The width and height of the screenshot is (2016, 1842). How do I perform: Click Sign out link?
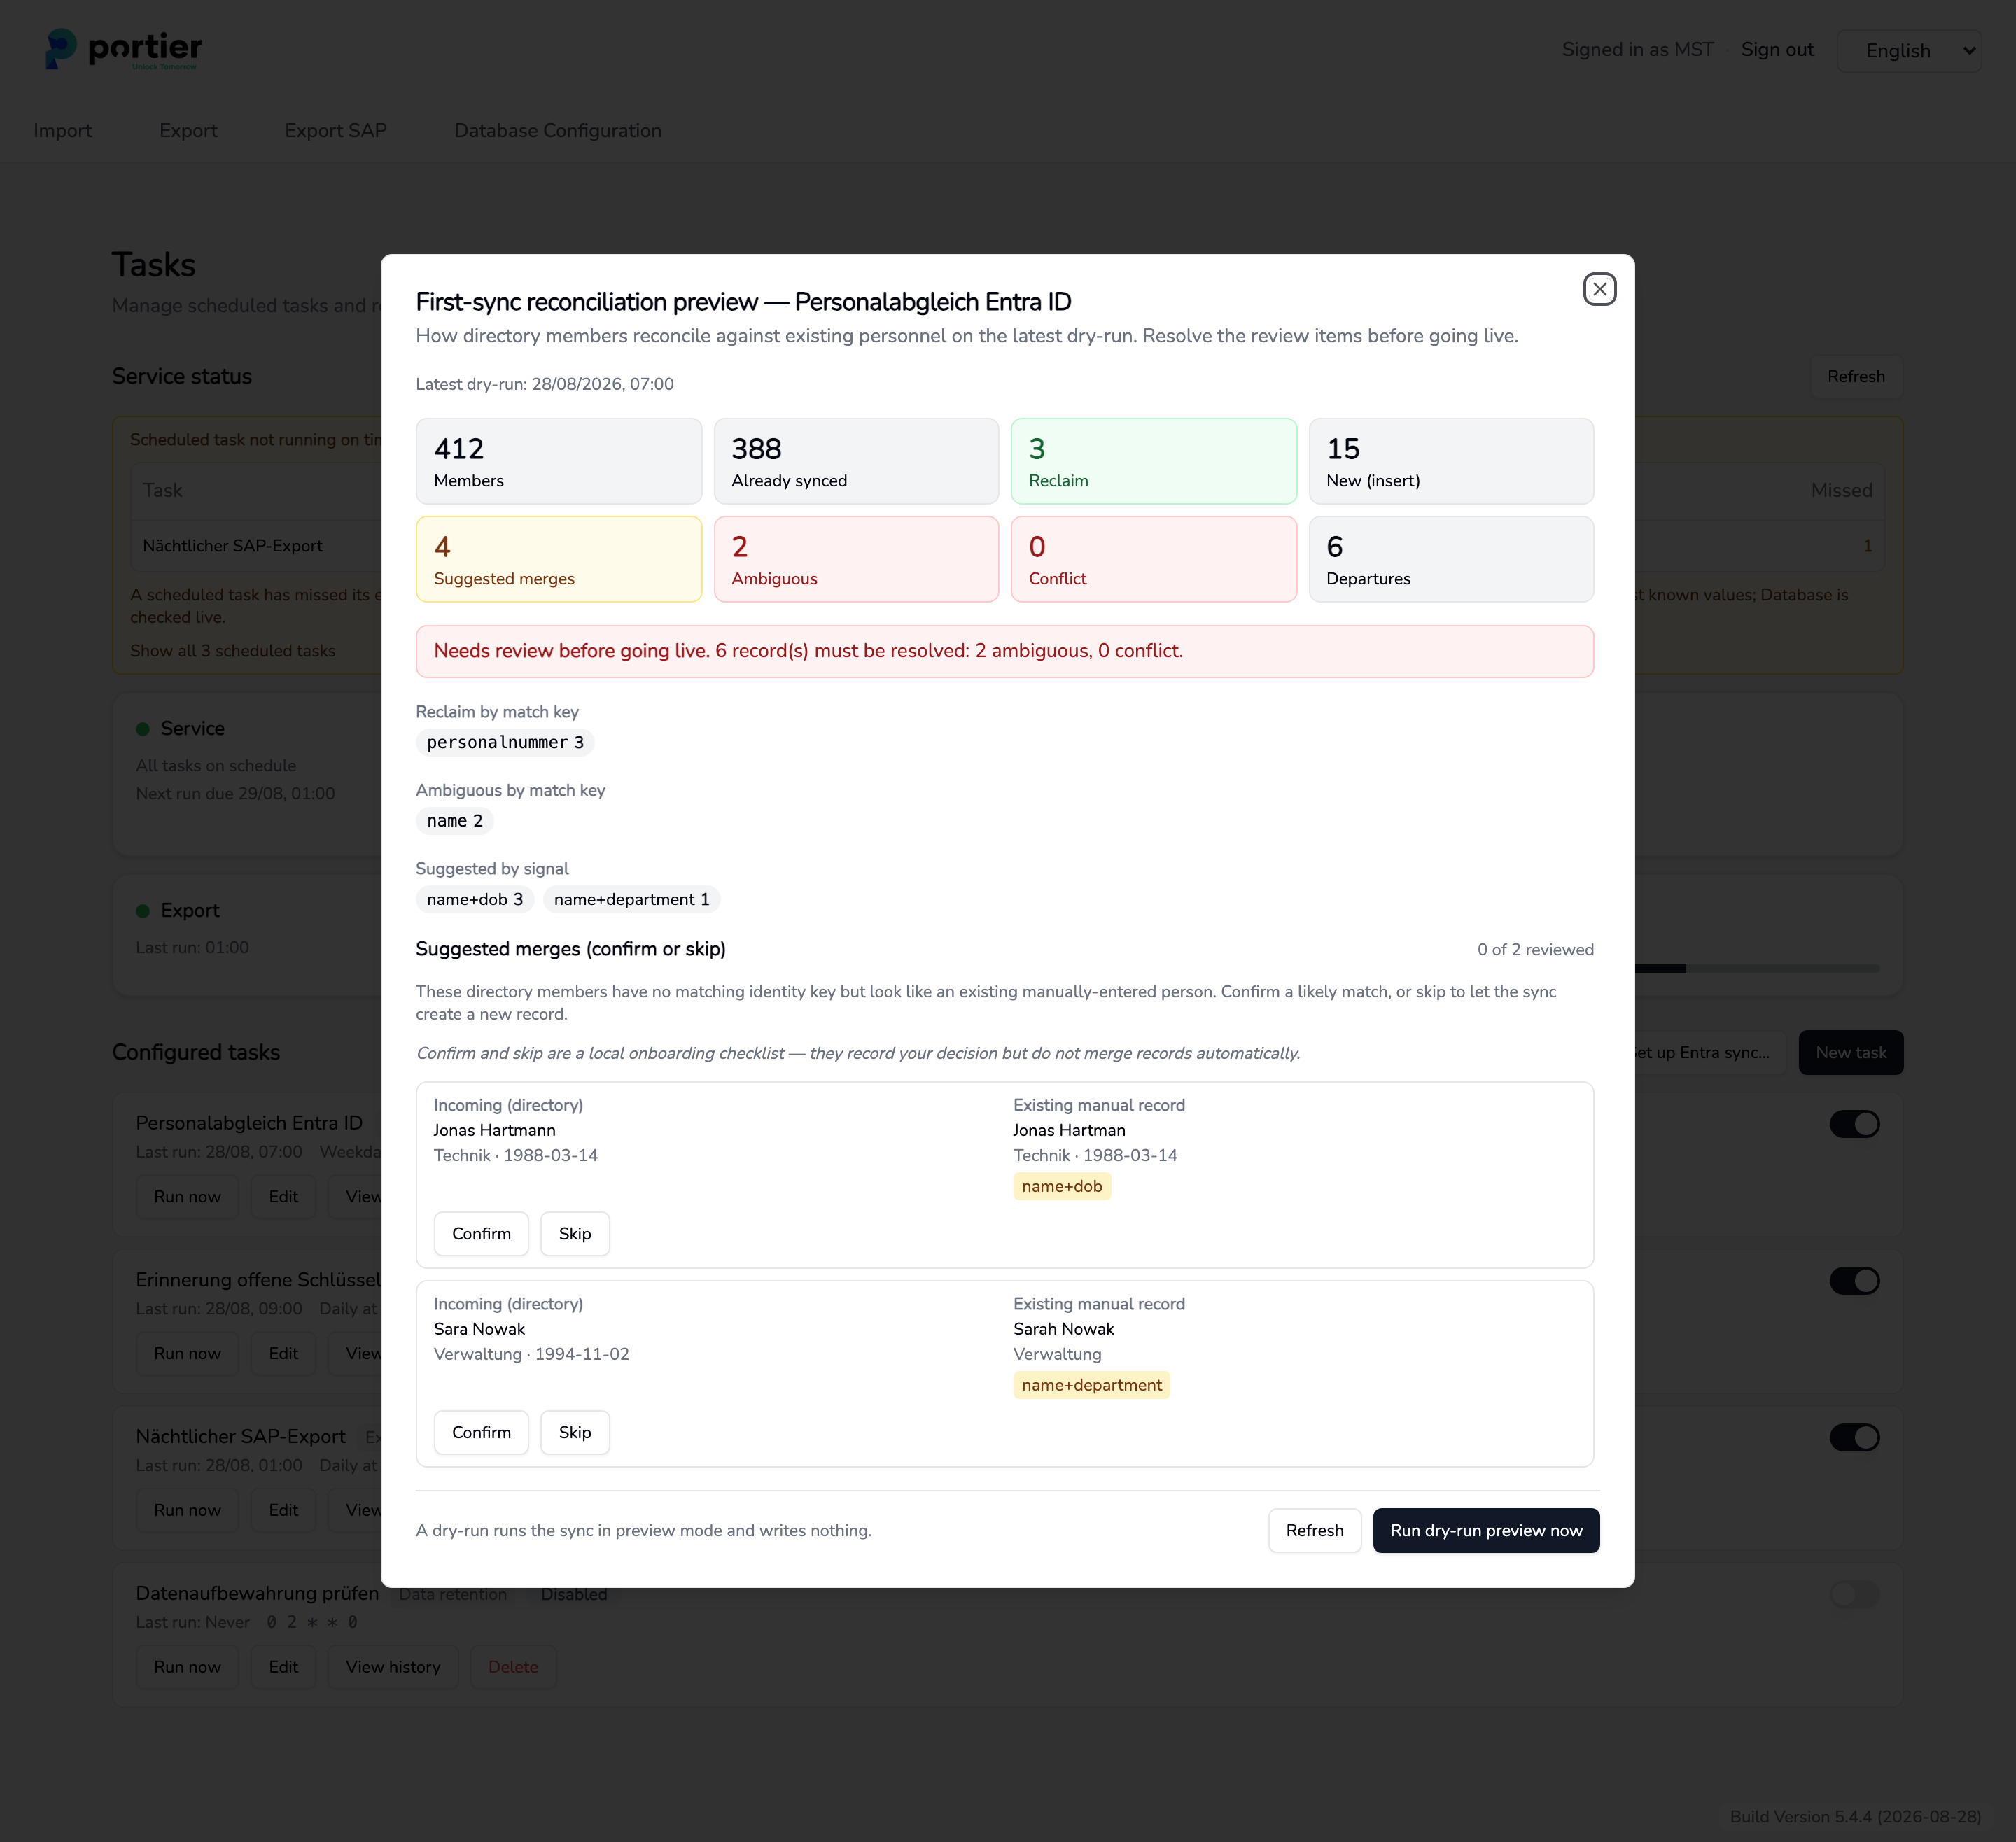[1777, 50]
